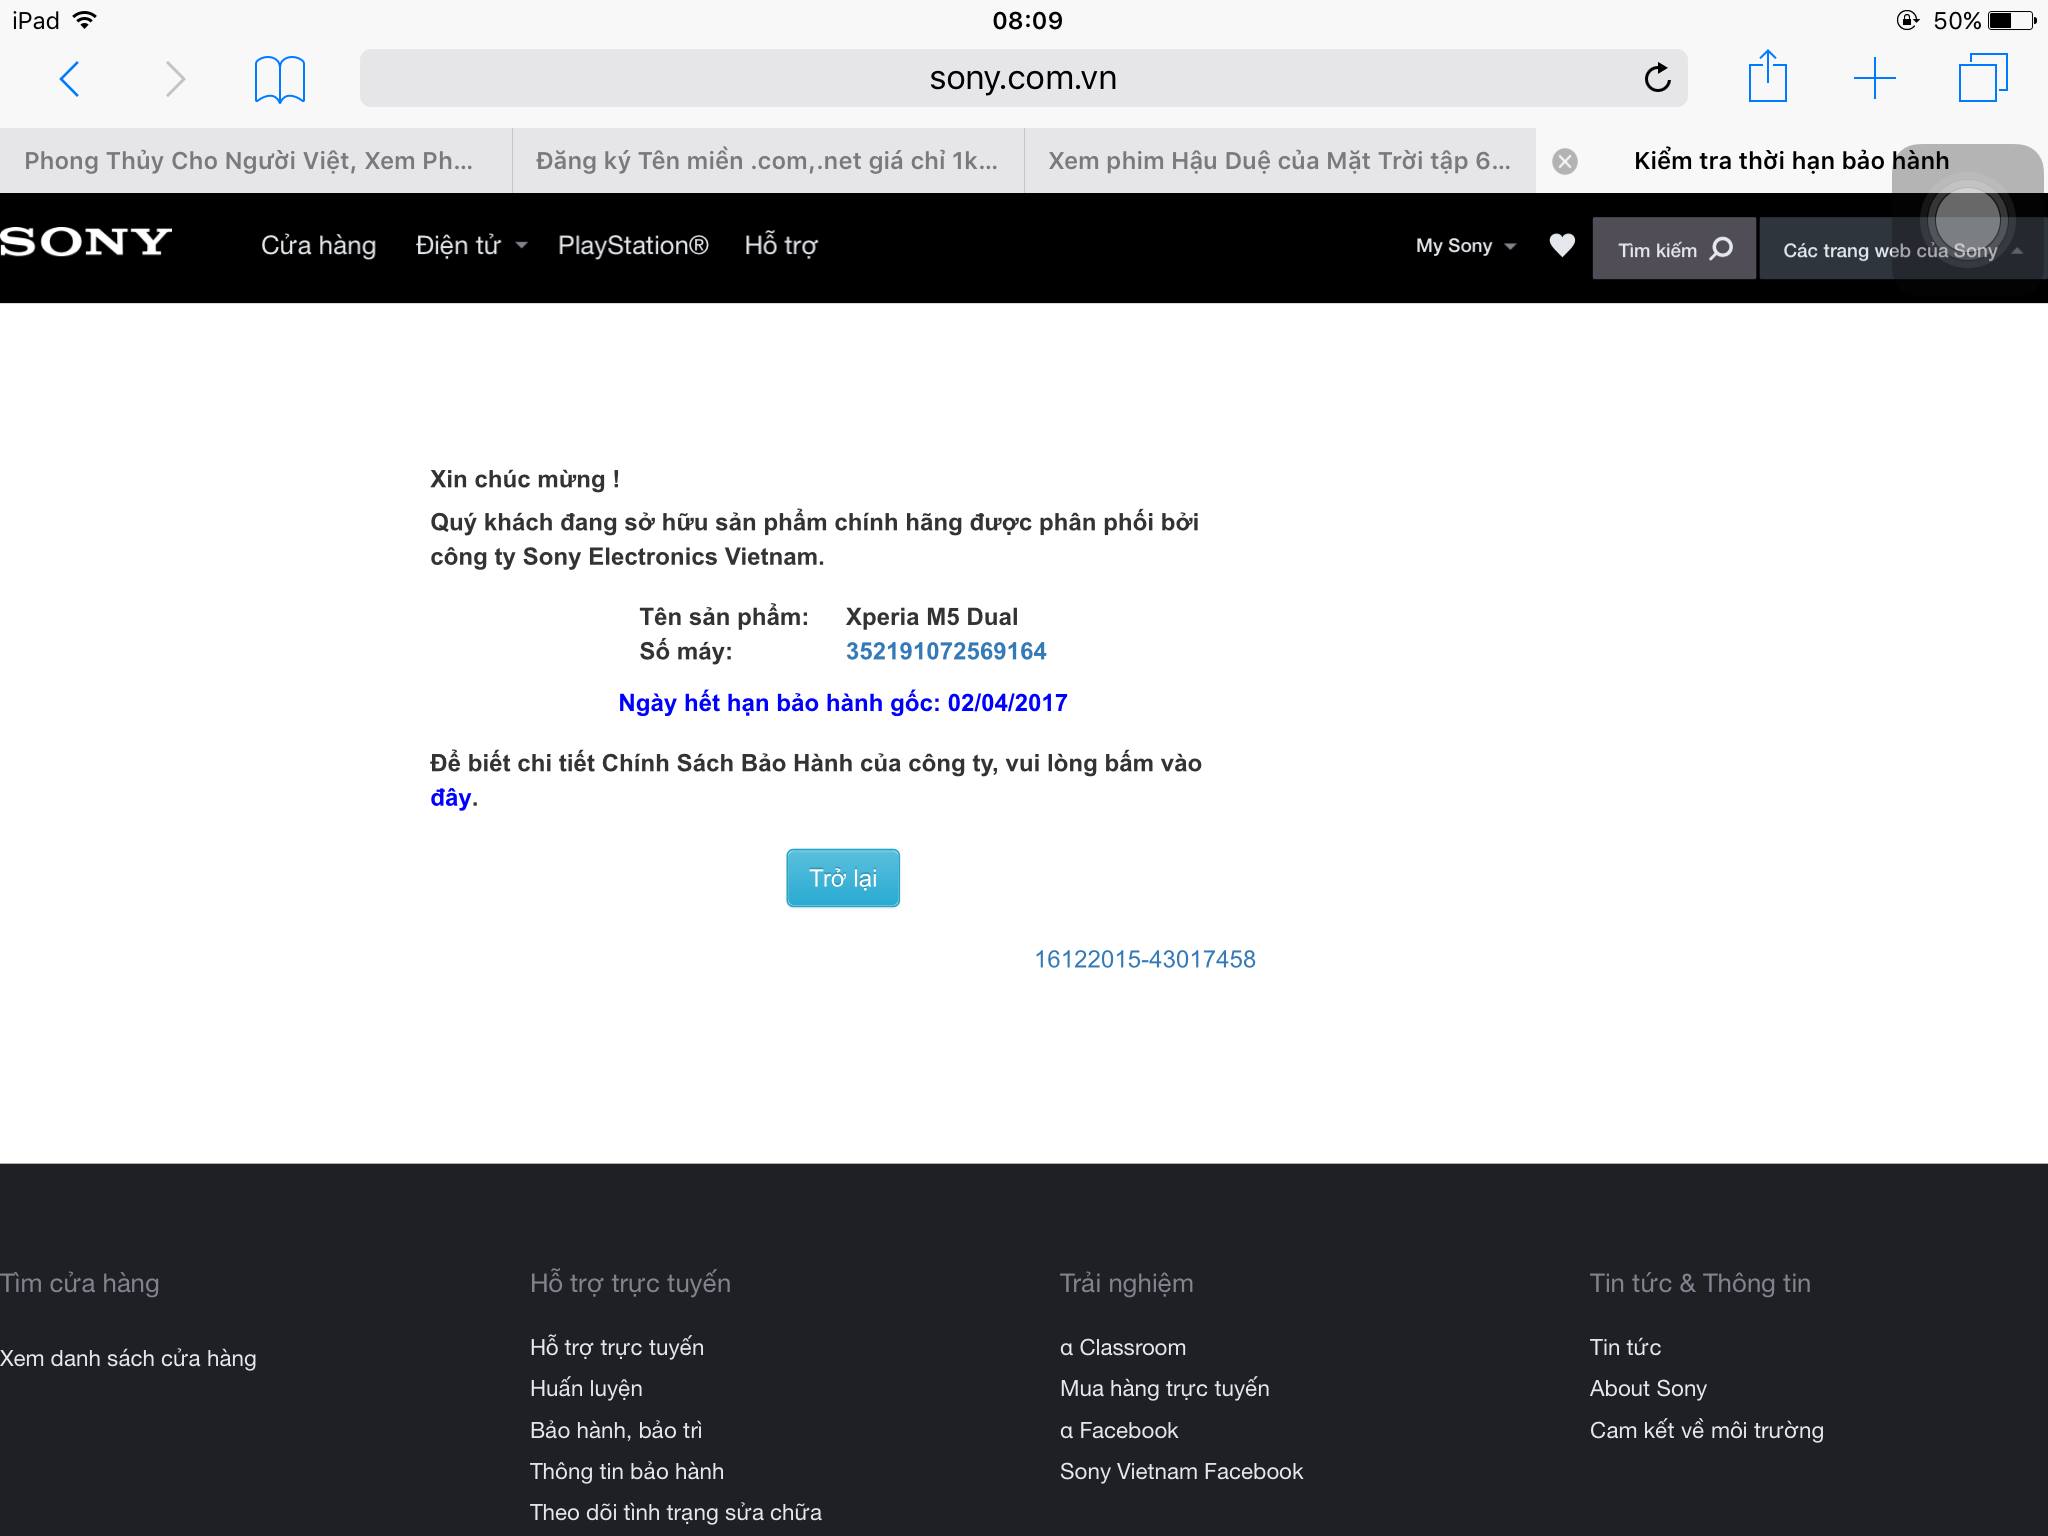Switch to Phong Thủy Cho Người Việt tab
The width and height of the screenshot is (2048, 1536).
[256, 161]
